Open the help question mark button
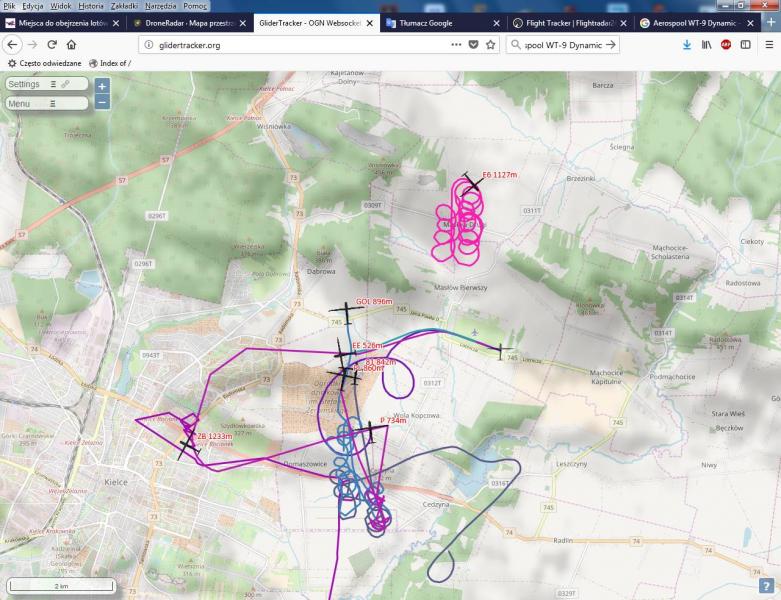Image resolution: width=781 pixels, height=600 pixels. click(x=766, y=587)
